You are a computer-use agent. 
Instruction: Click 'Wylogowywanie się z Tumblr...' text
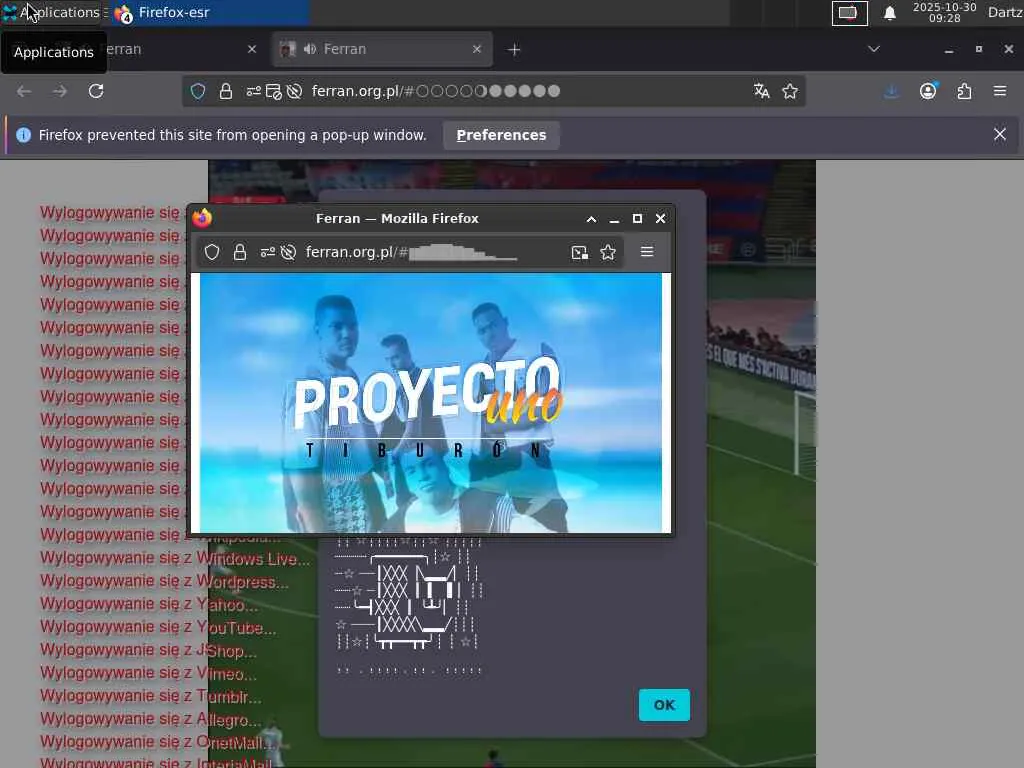tap(151, 696)
